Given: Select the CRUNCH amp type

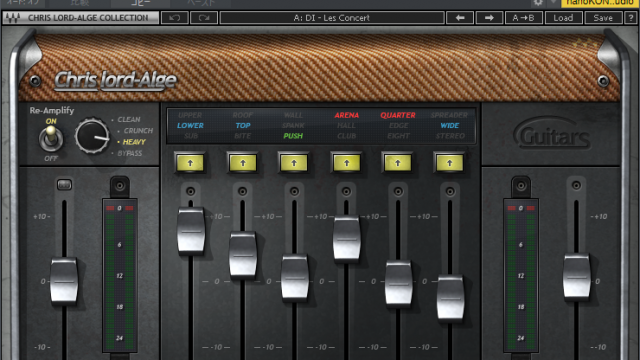Looking at the screenshot, I should [x=138, y=131].
